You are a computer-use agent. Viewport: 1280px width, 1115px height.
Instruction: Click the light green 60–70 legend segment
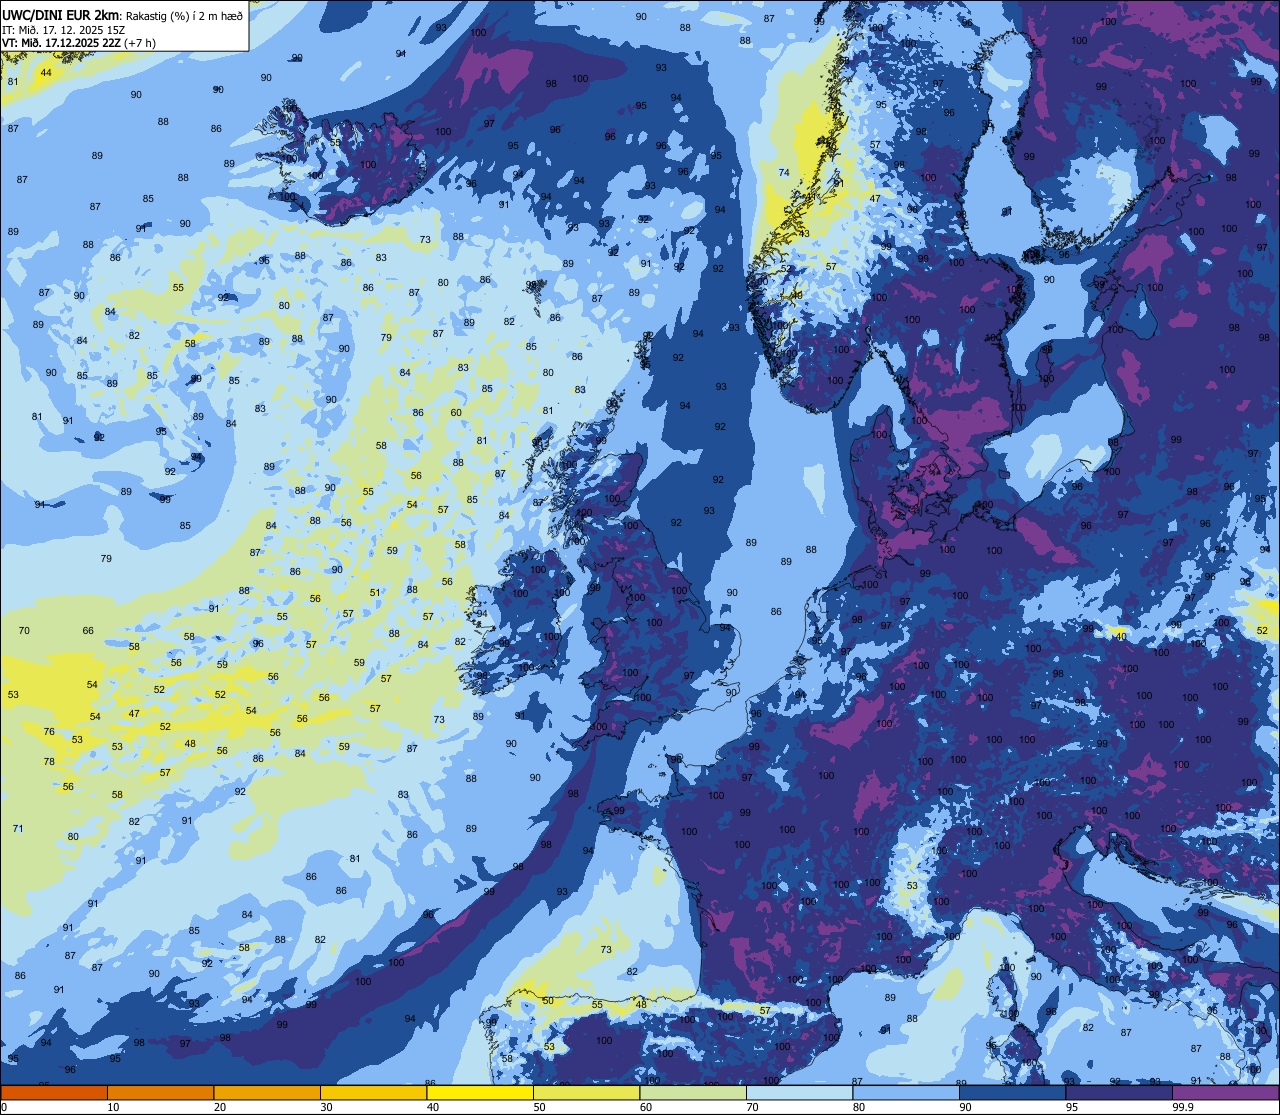coord(693,1092)
